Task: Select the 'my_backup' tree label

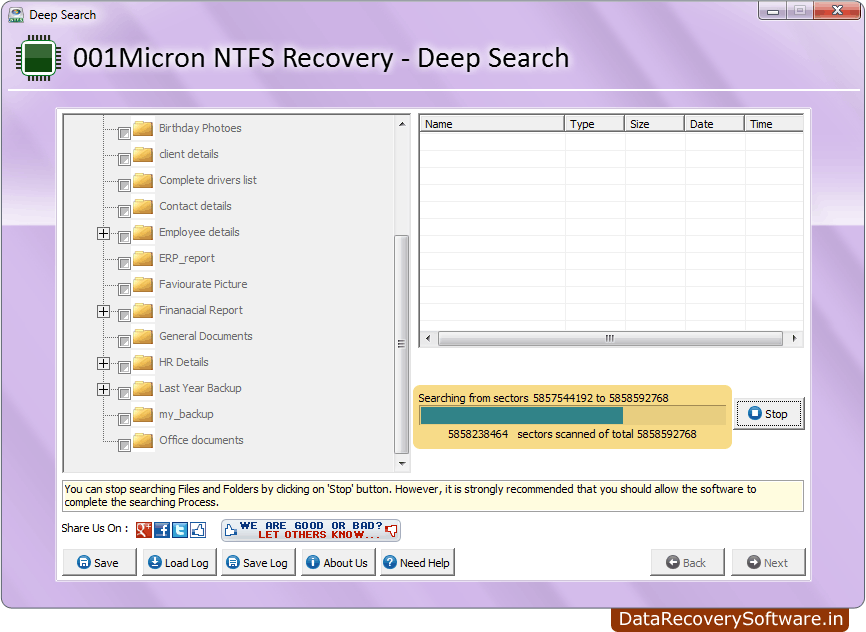Action: pos(186,414)
